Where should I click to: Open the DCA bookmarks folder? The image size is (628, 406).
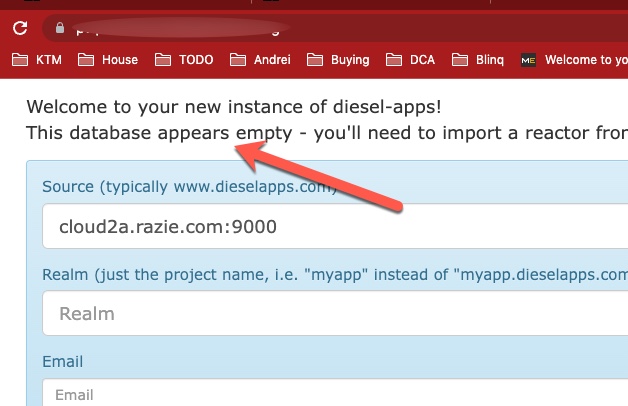point(410,60)
